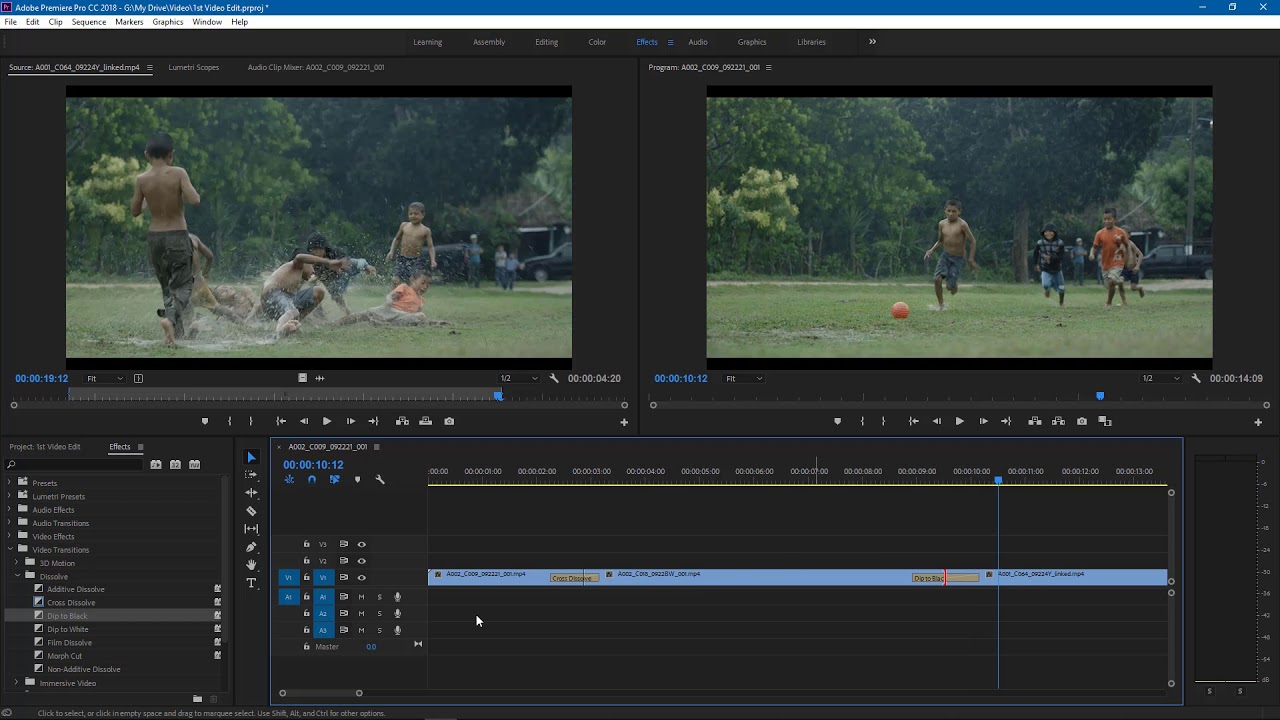The width and height of the screenshot is (1280, 720).
Task: Collapse the Dissolve subfolder
Action: click(x=17, y=576)
